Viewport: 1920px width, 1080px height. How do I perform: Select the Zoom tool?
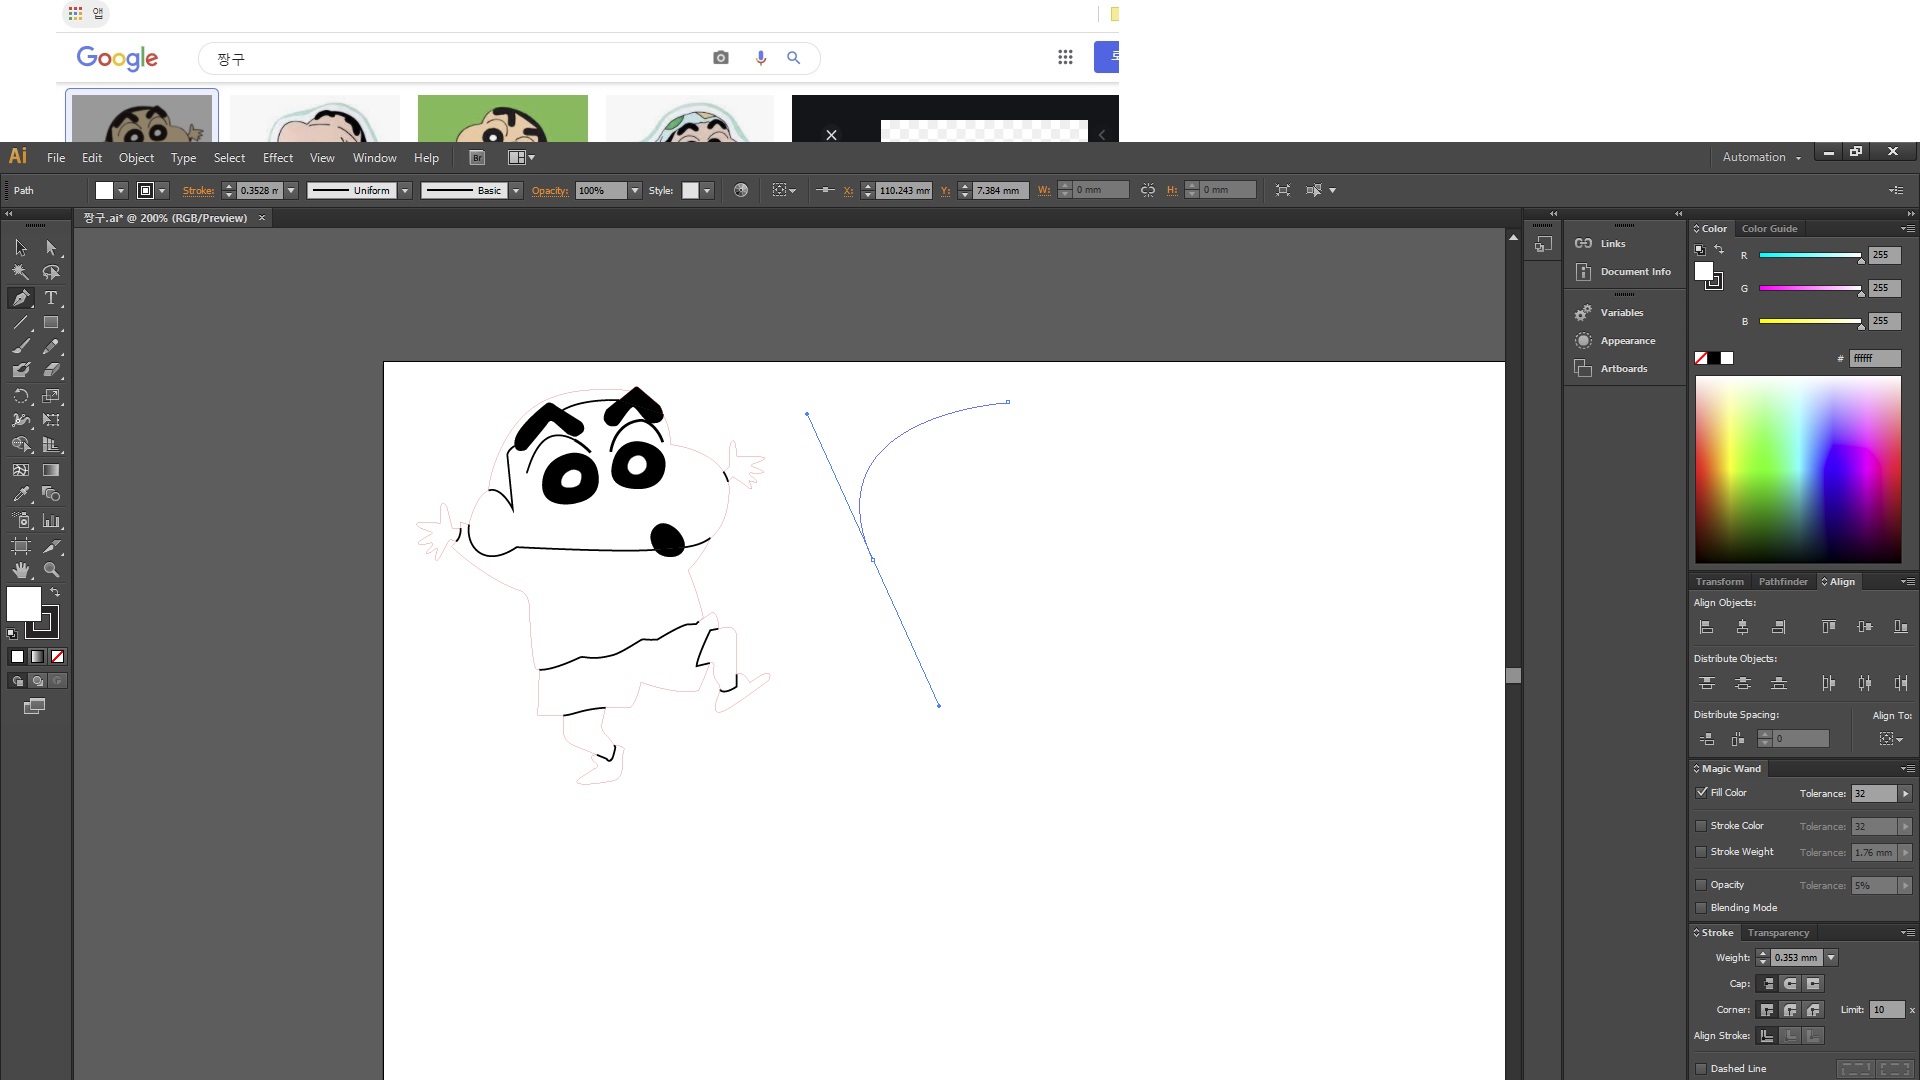click(x=51, y=570)
